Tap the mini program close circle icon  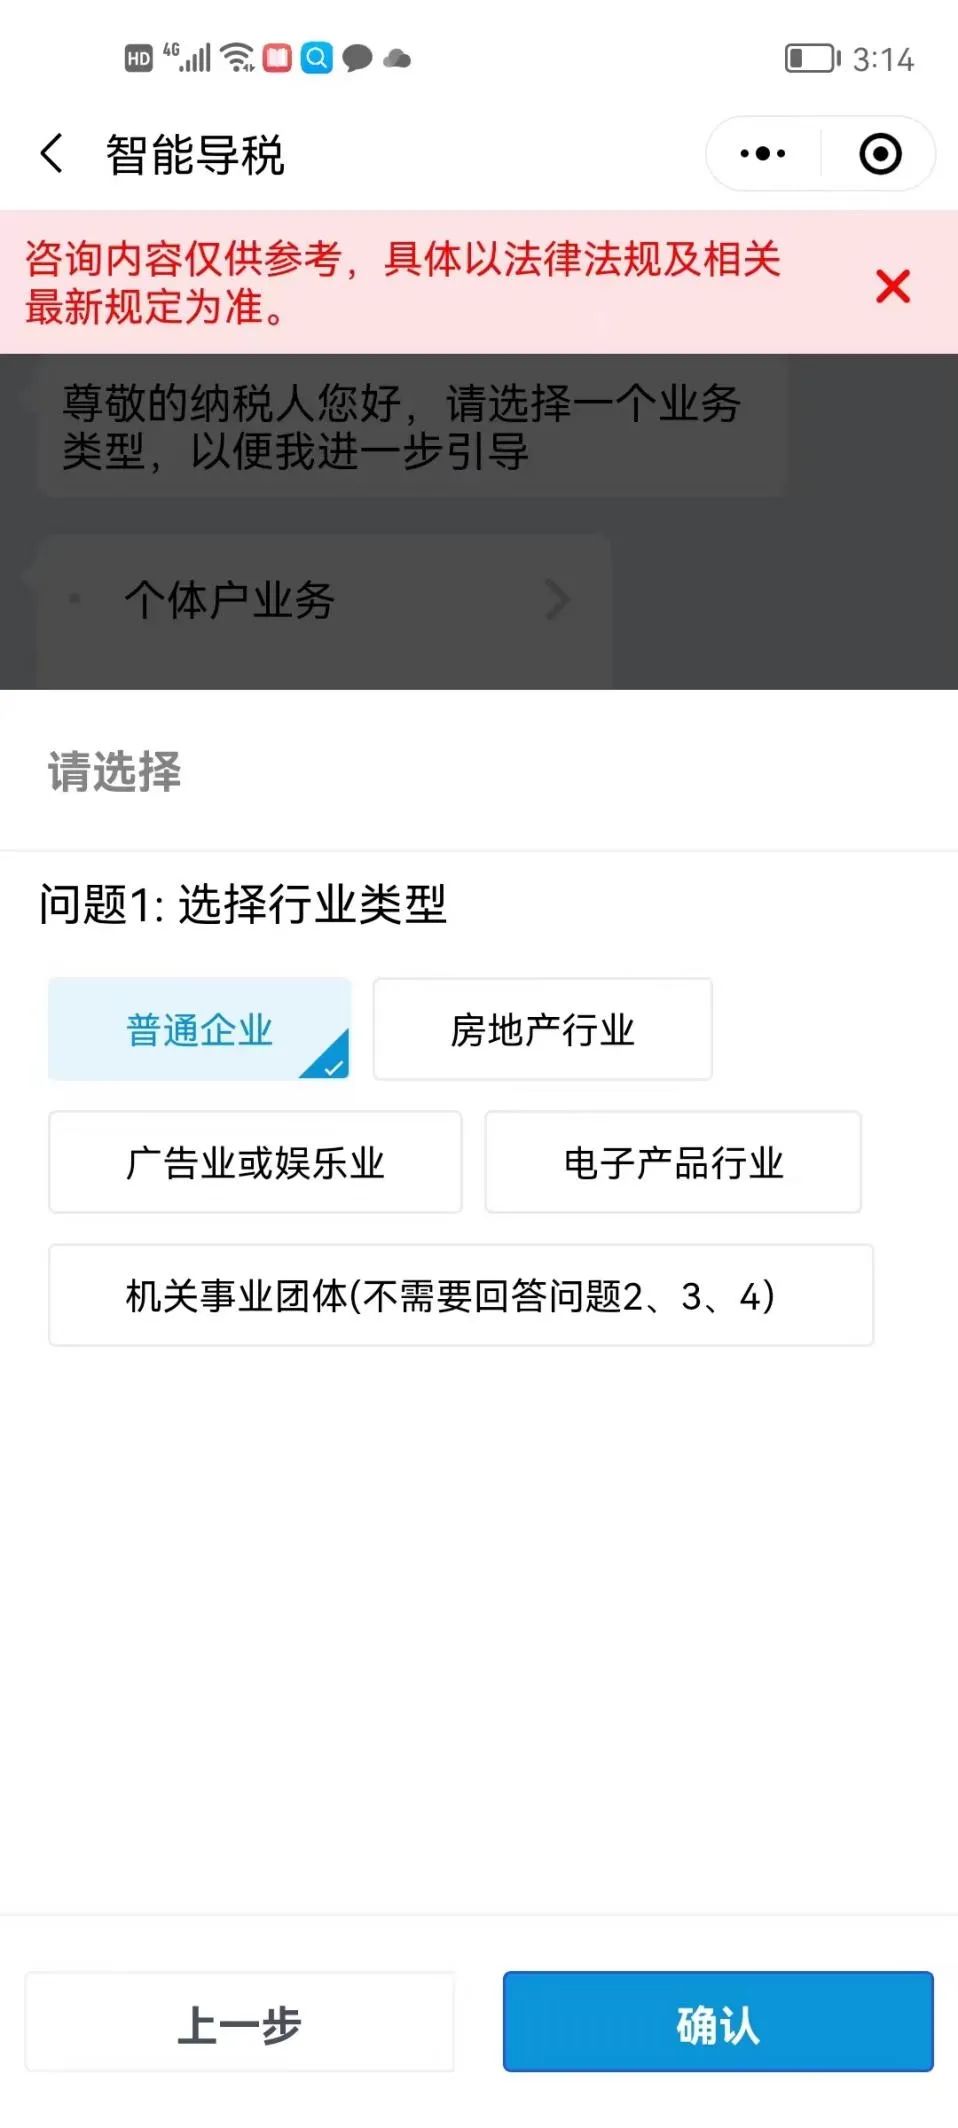click(x=880, y=154)
